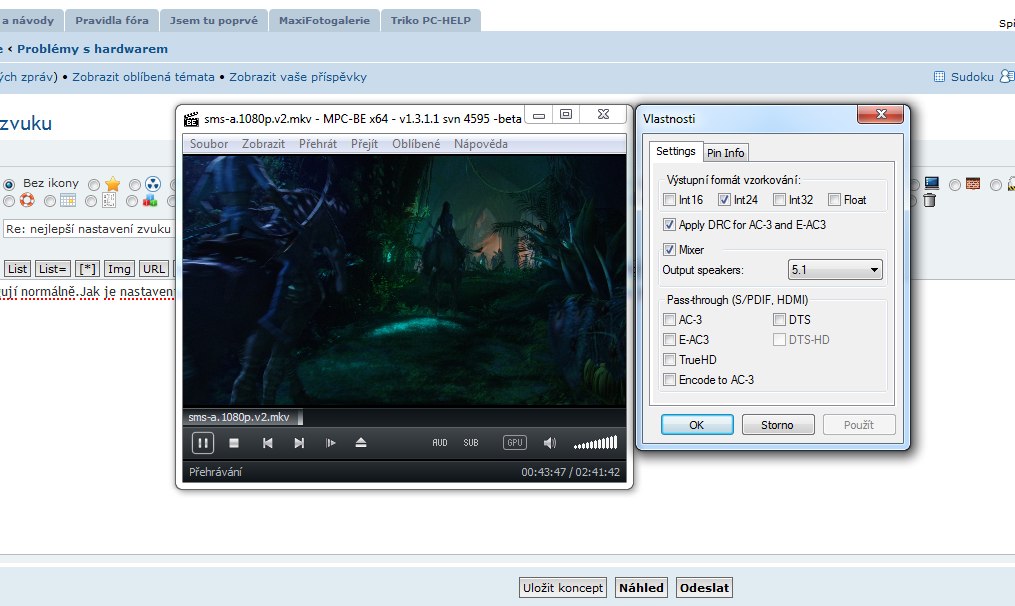Click the MPC-BE clapperboard icon in the title bar
The width and height of the screenshot is (1015, 606).
(191, 119)
